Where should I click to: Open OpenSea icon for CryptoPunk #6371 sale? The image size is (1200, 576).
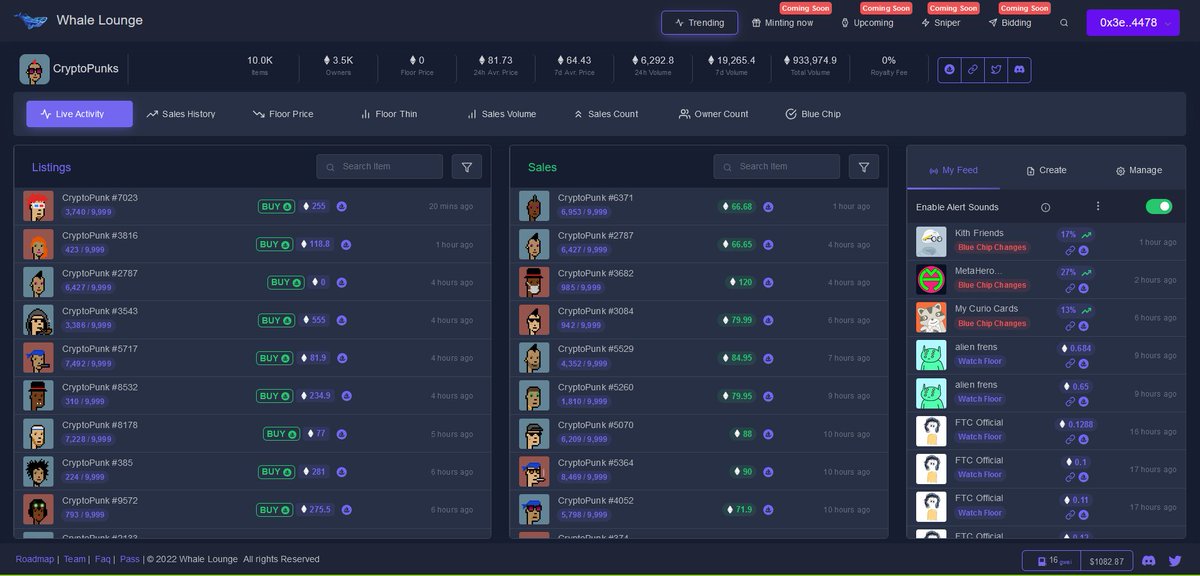coord(768,207)
